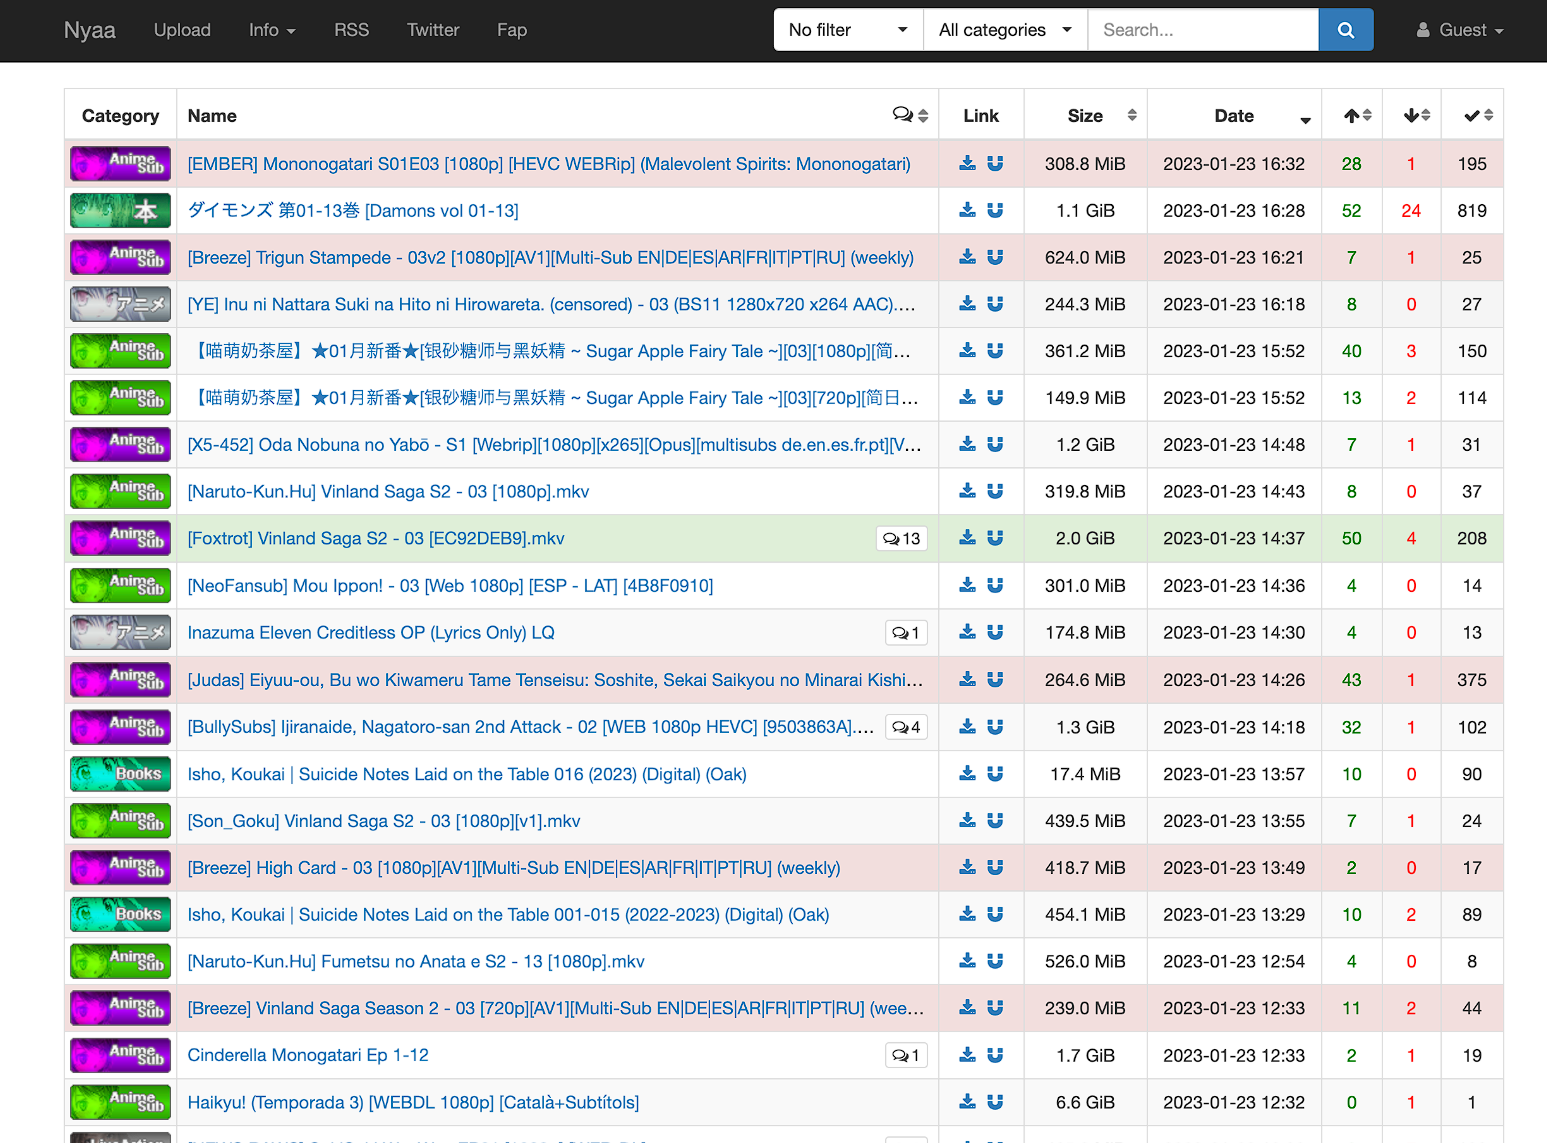Download torrent for Breeze High Card 03

pos(967,867)
